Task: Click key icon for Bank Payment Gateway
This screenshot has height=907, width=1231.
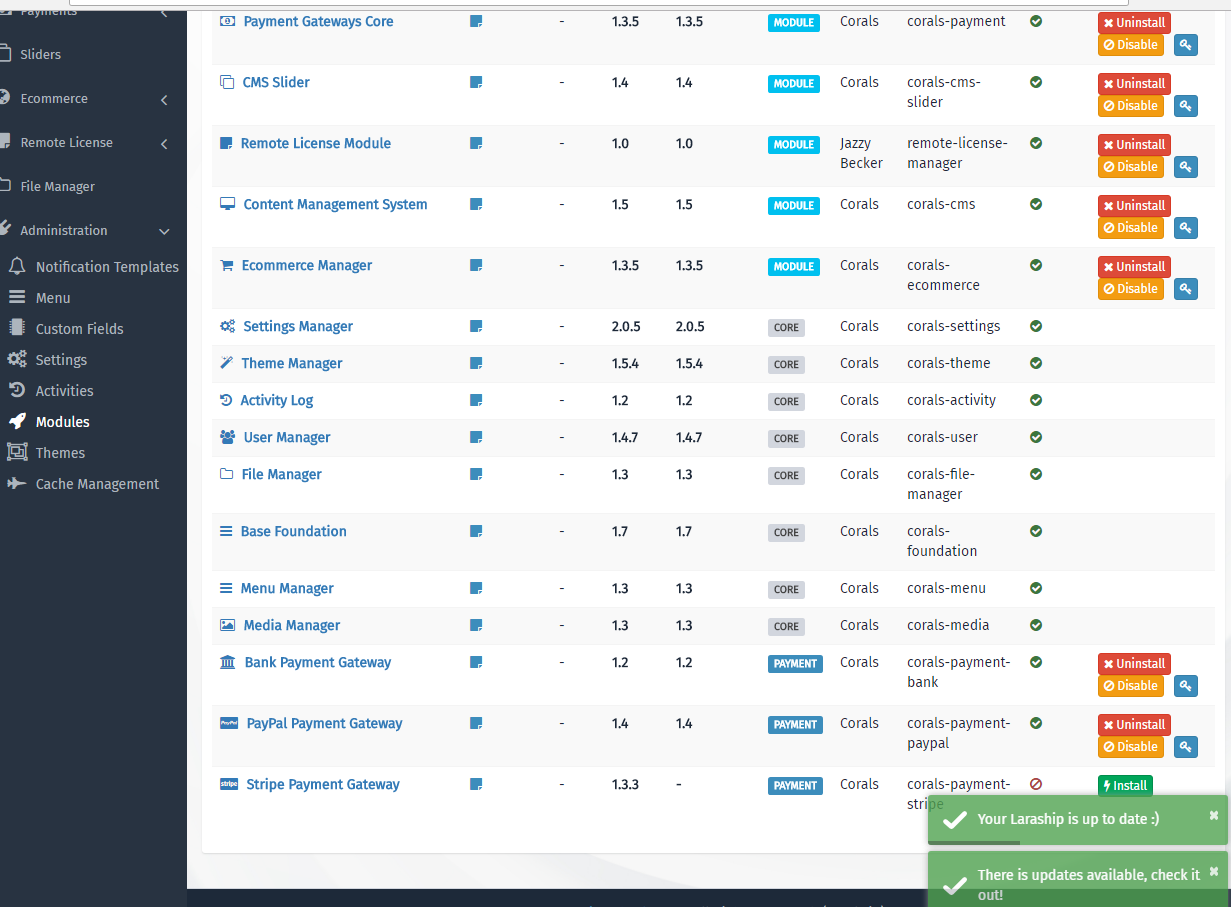Action: click(1185, 685)
